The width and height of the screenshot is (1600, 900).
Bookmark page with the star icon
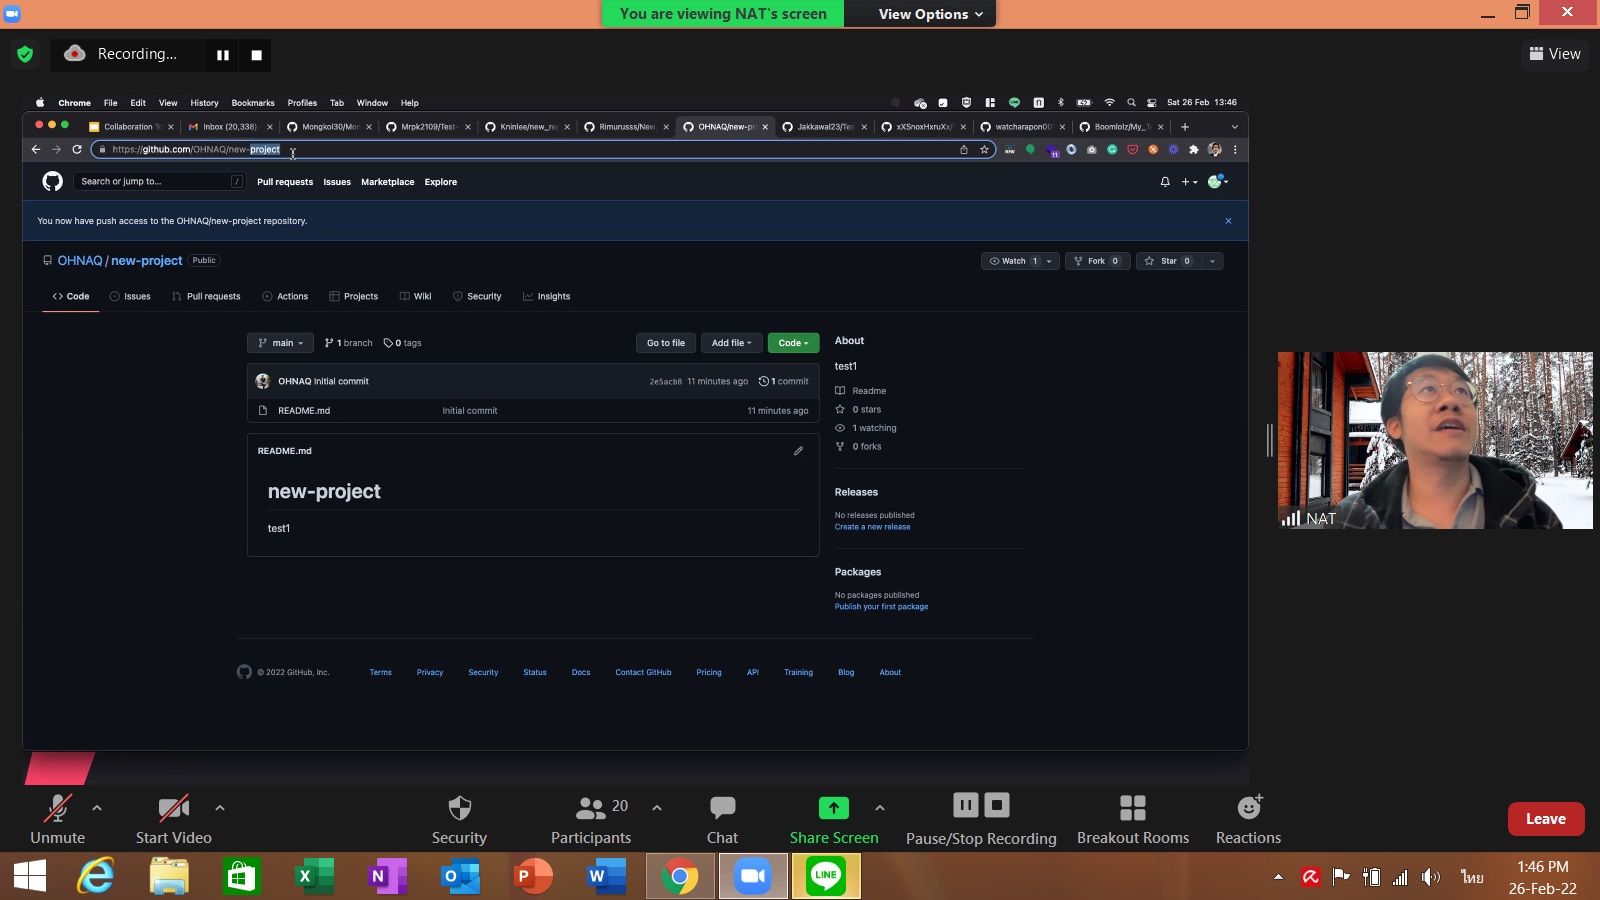[984, 149]
